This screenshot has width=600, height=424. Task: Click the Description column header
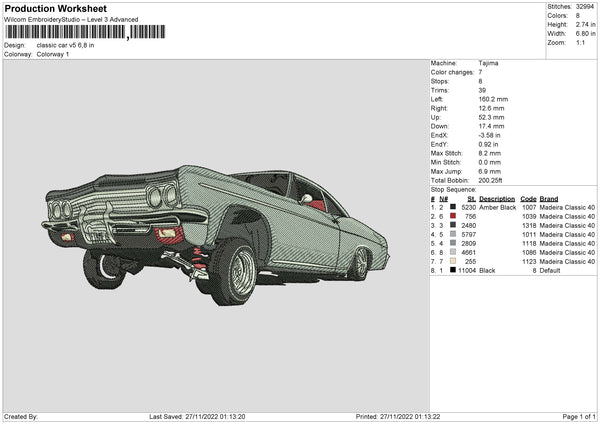(497, 198)
